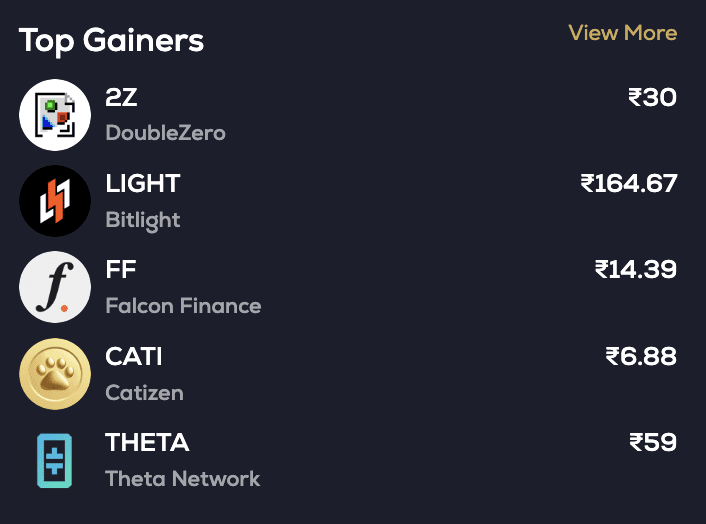
Task: Select the FF ticker name
Action: tap(121, 269)
